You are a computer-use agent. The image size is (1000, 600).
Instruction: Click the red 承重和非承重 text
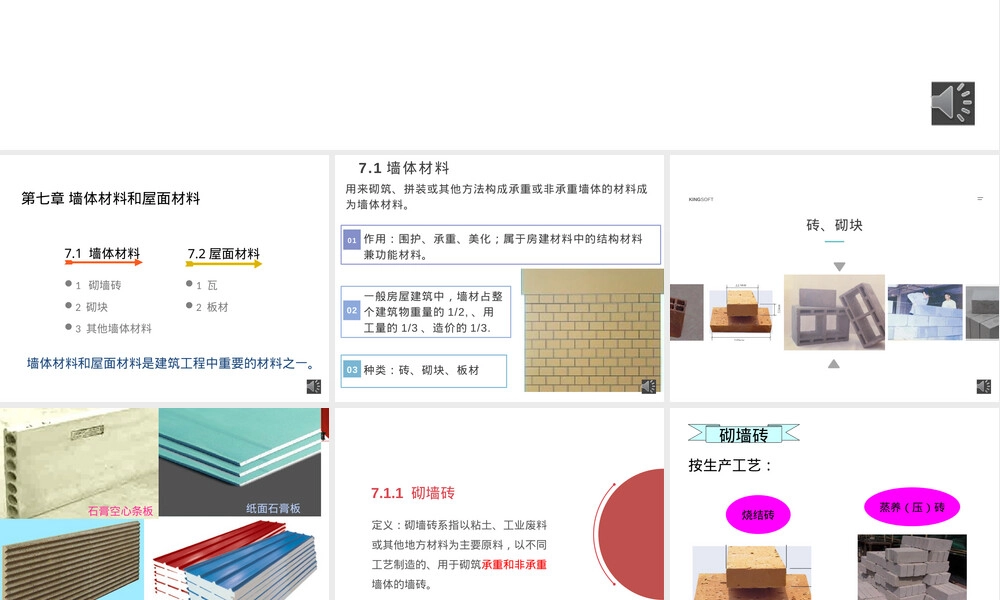coord(514,564)
